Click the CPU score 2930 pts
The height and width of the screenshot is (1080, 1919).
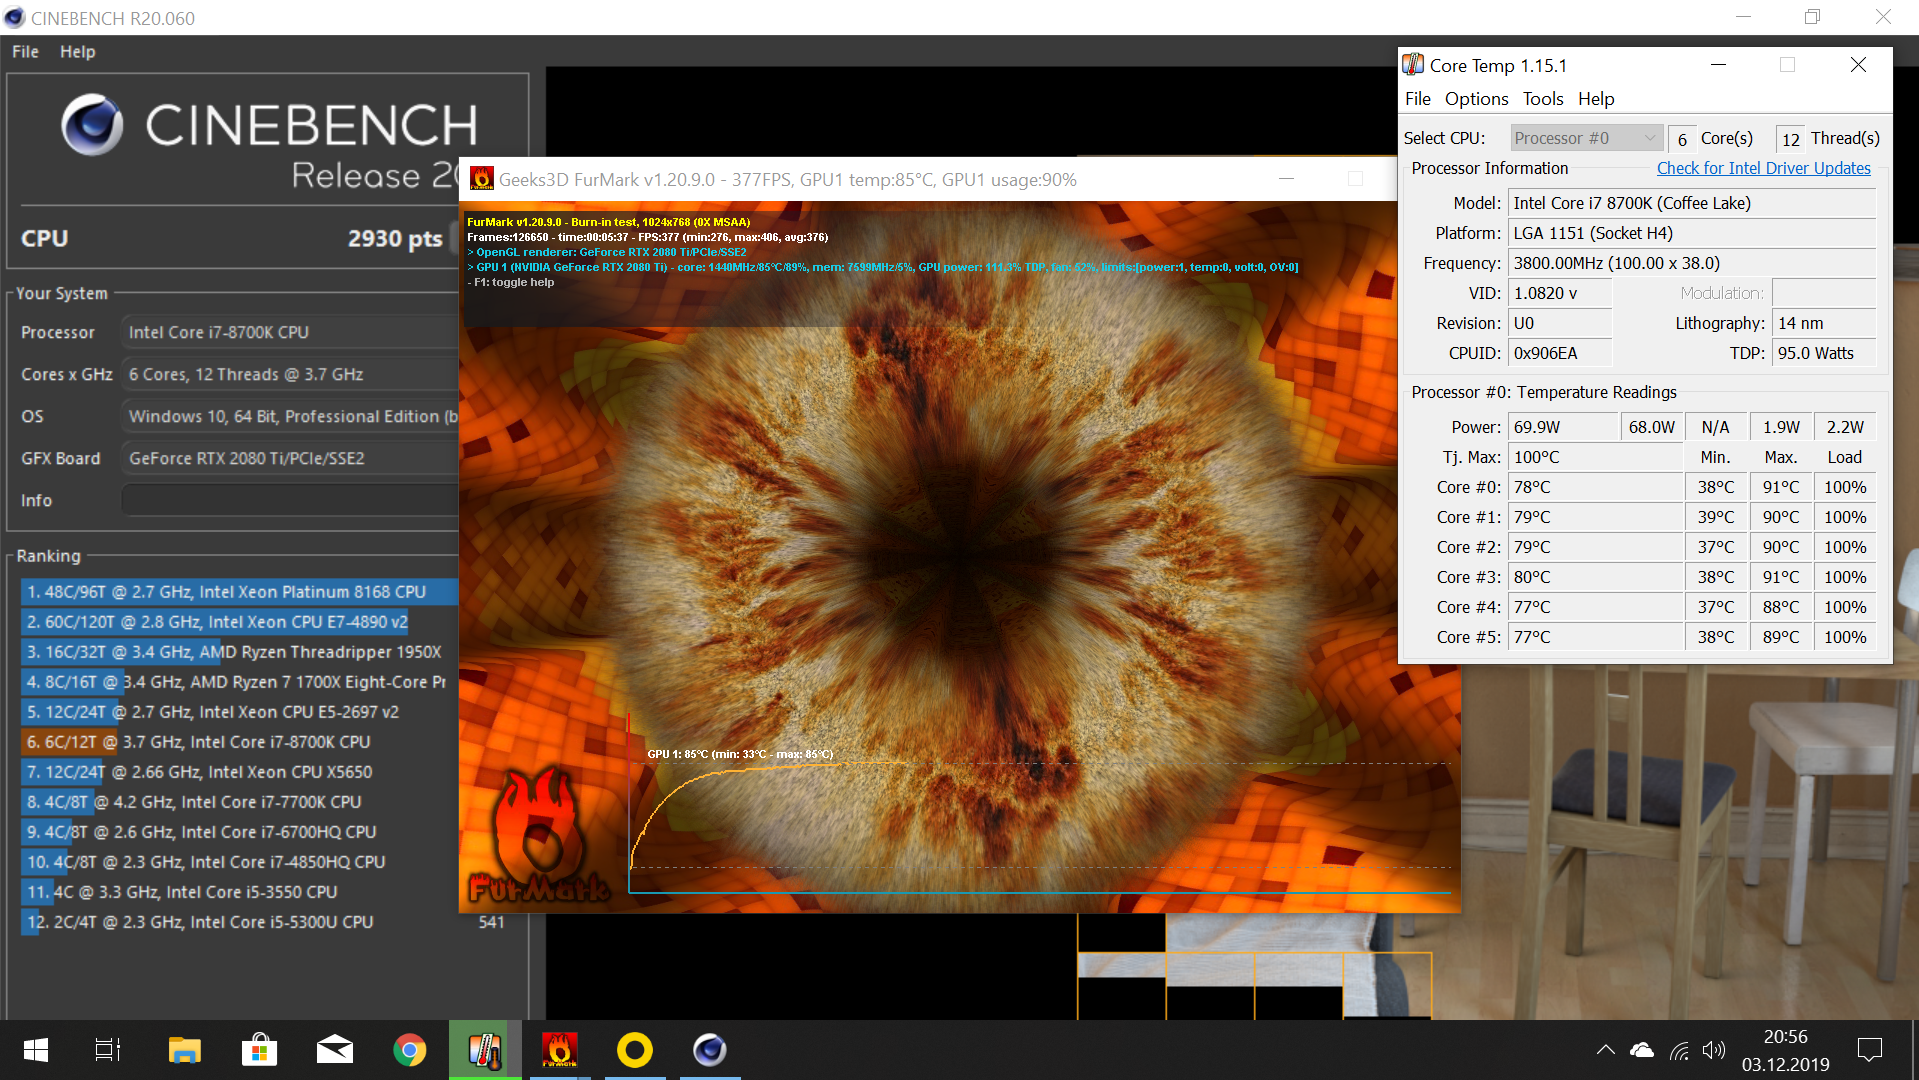(395, 239)
